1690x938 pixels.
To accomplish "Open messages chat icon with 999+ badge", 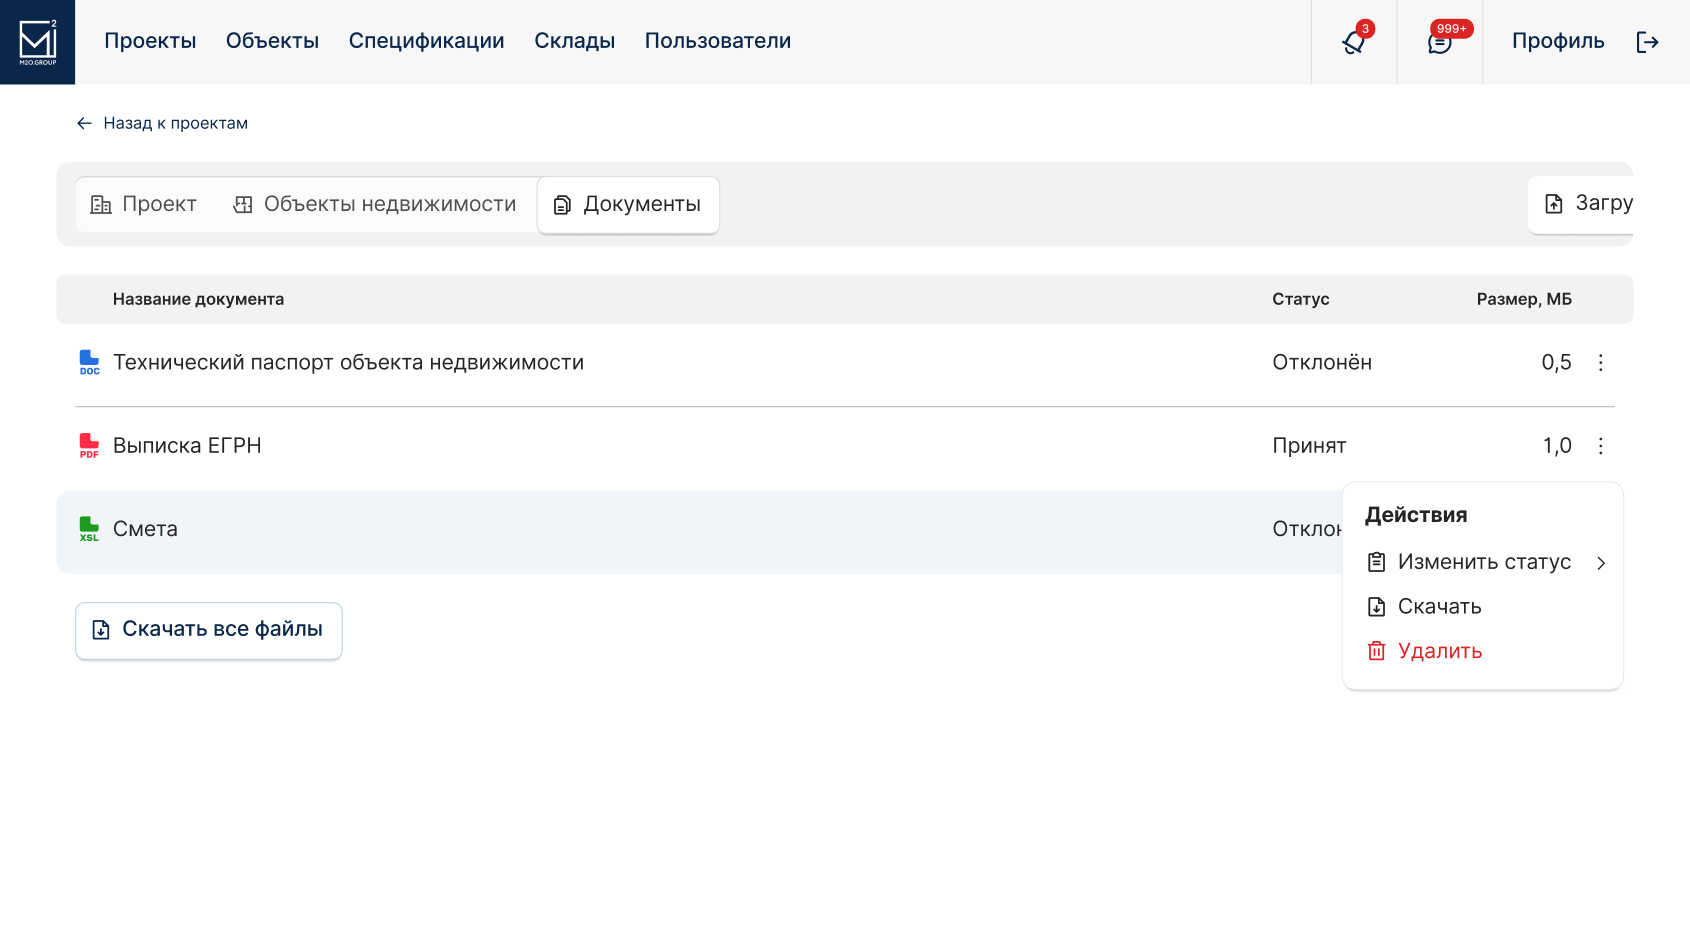I will click(1439, 42).
